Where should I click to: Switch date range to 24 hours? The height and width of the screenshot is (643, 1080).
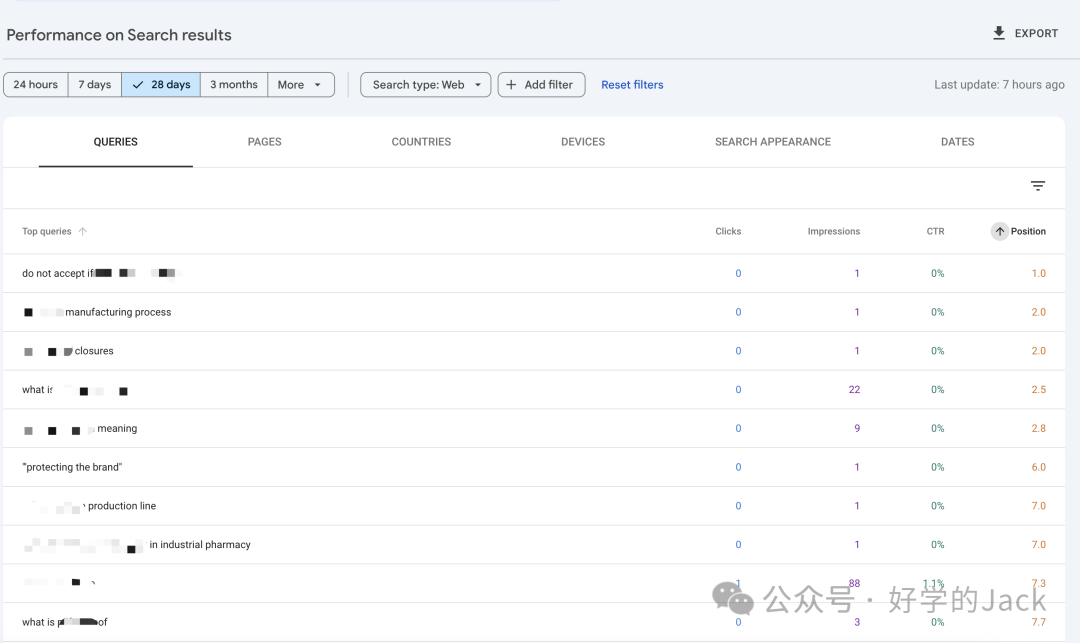click(36, 85)
